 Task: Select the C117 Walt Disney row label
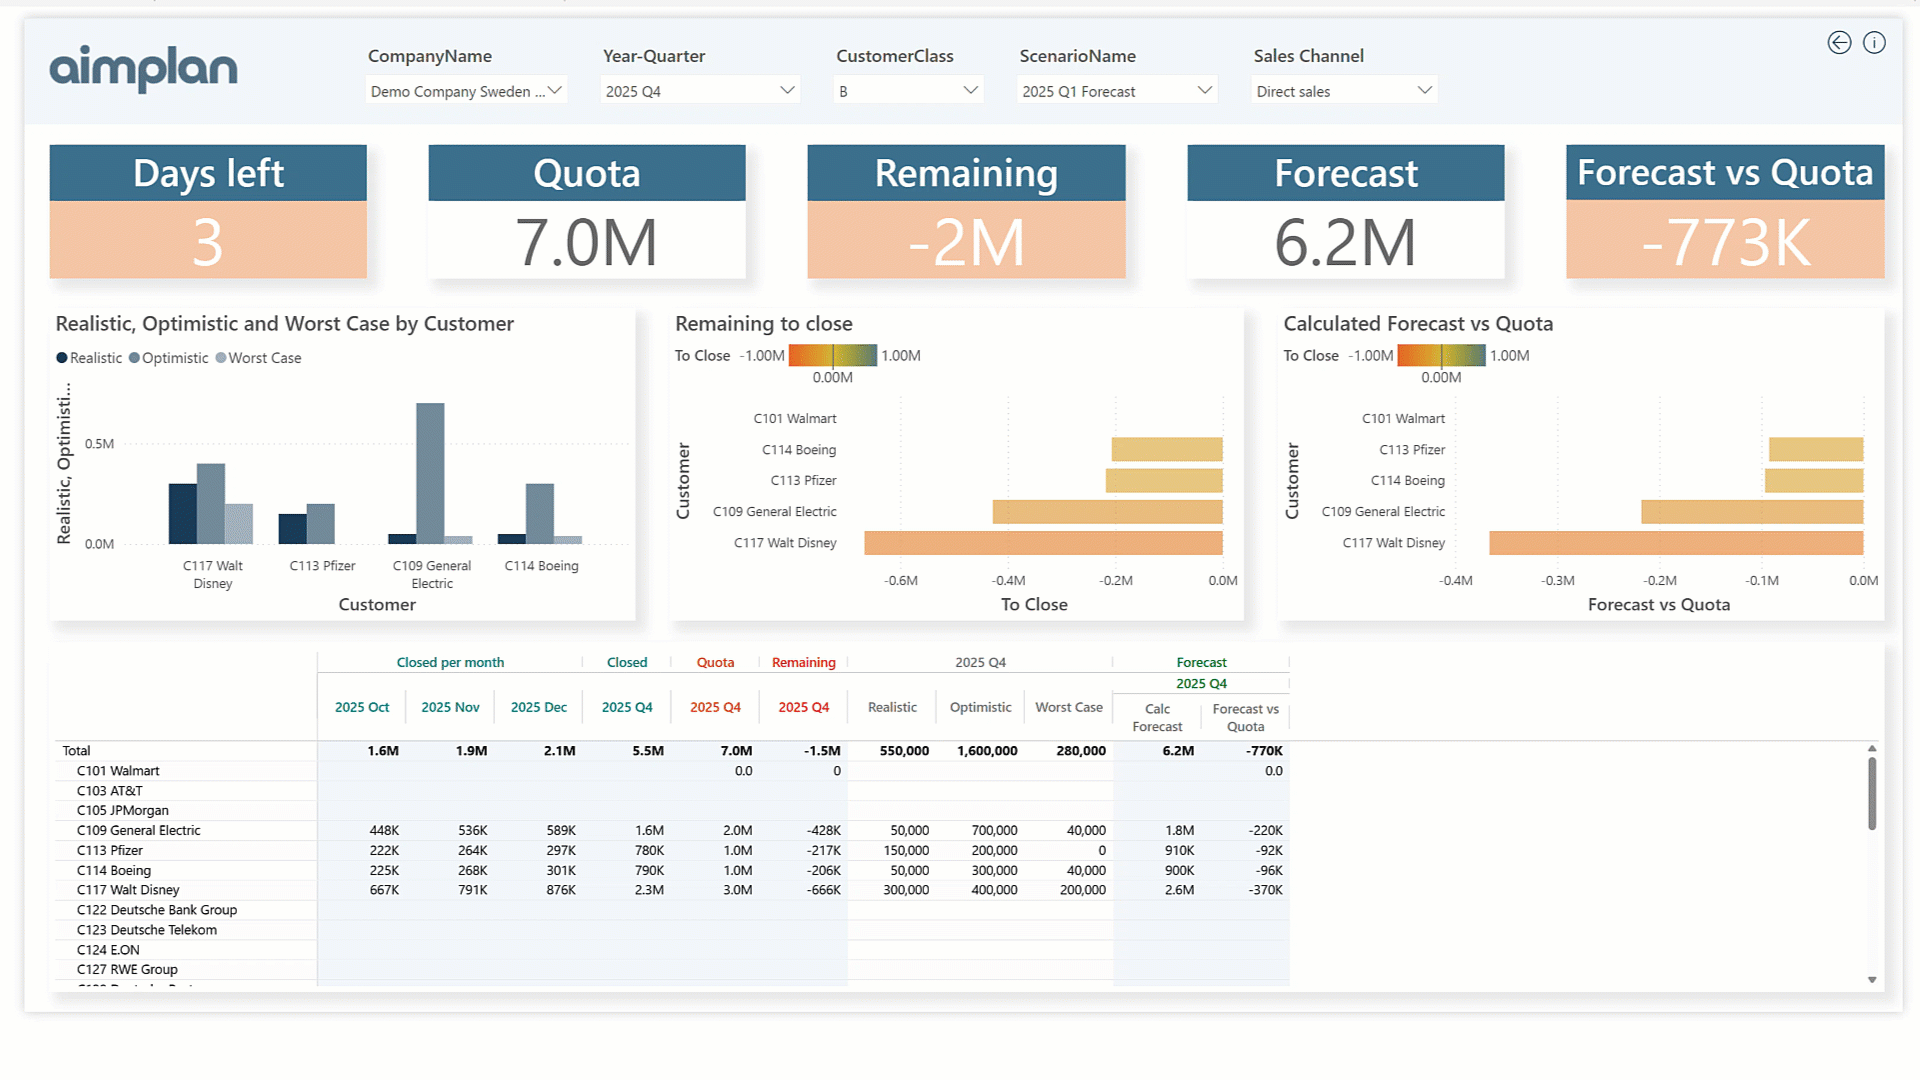(x=128, y=890)
